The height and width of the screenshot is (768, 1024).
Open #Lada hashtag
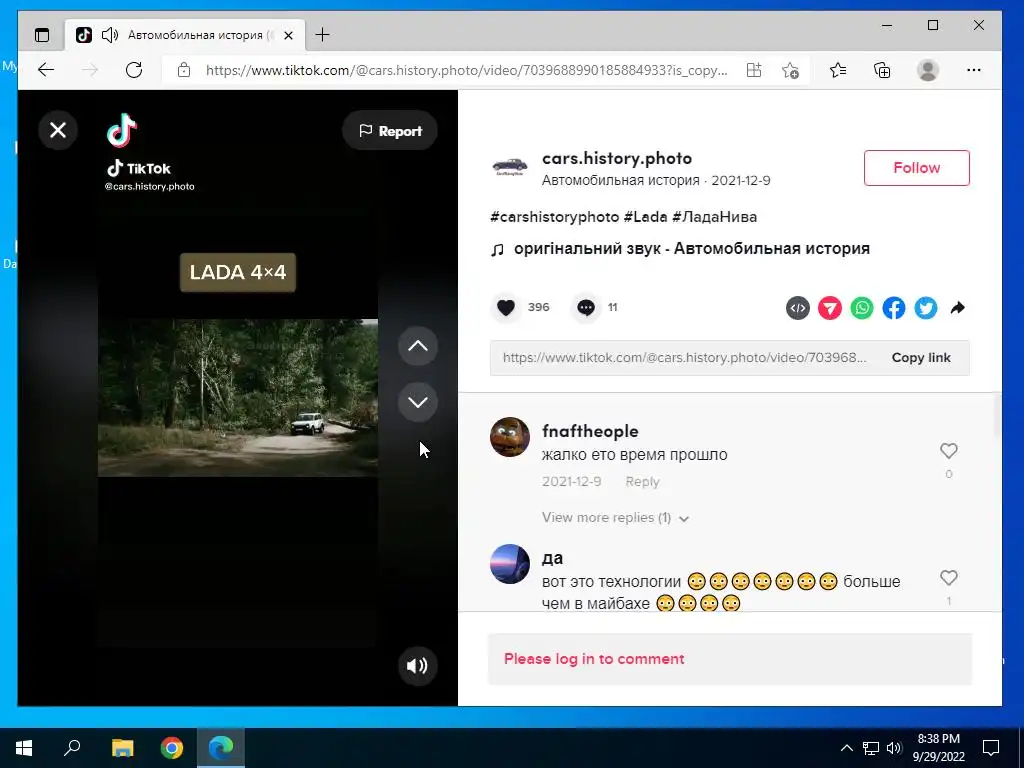click(645, 217)
